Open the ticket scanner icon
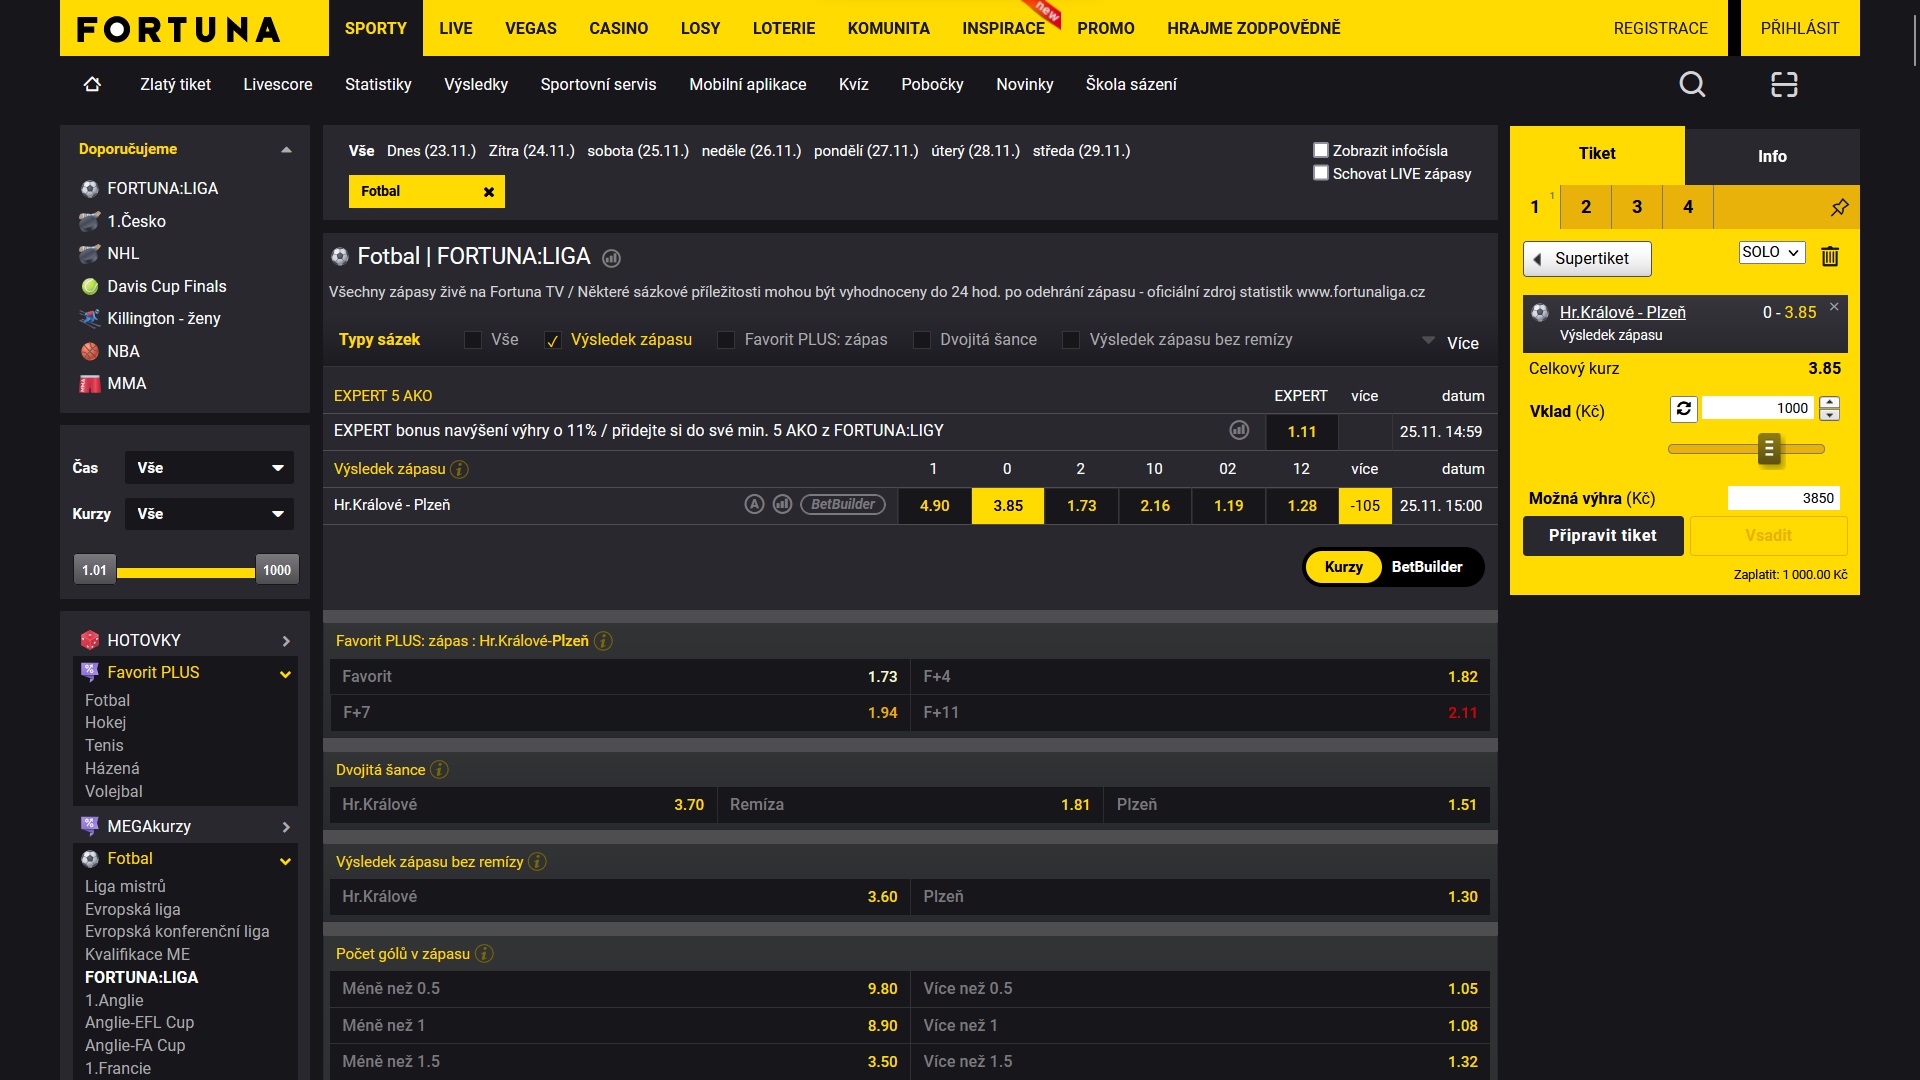Viewport: 1920px width, 1080px height. pos(1784,84)
